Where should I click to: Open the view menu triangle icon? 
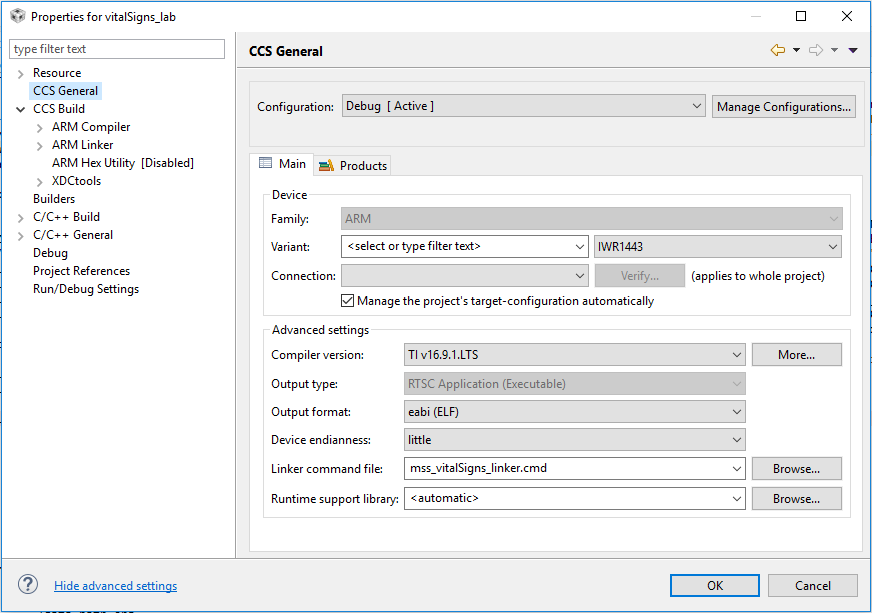point(853,51)
